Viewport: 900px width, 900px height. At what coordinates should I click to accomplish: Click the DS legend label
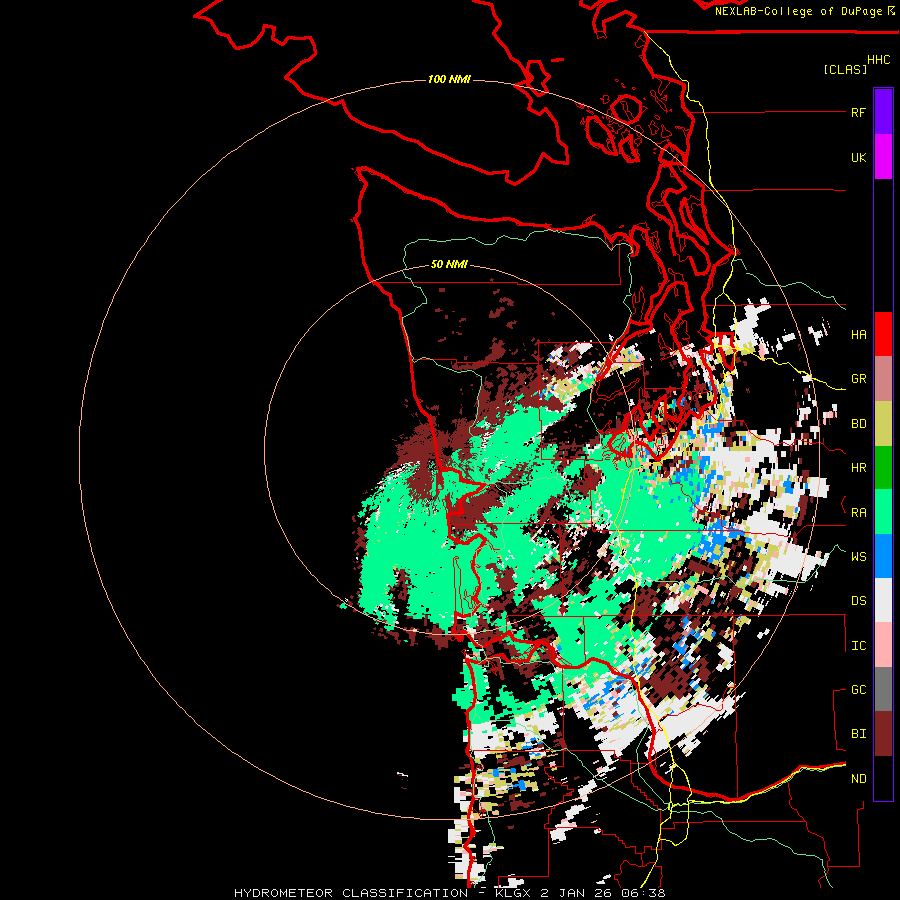tap(858, 601)
